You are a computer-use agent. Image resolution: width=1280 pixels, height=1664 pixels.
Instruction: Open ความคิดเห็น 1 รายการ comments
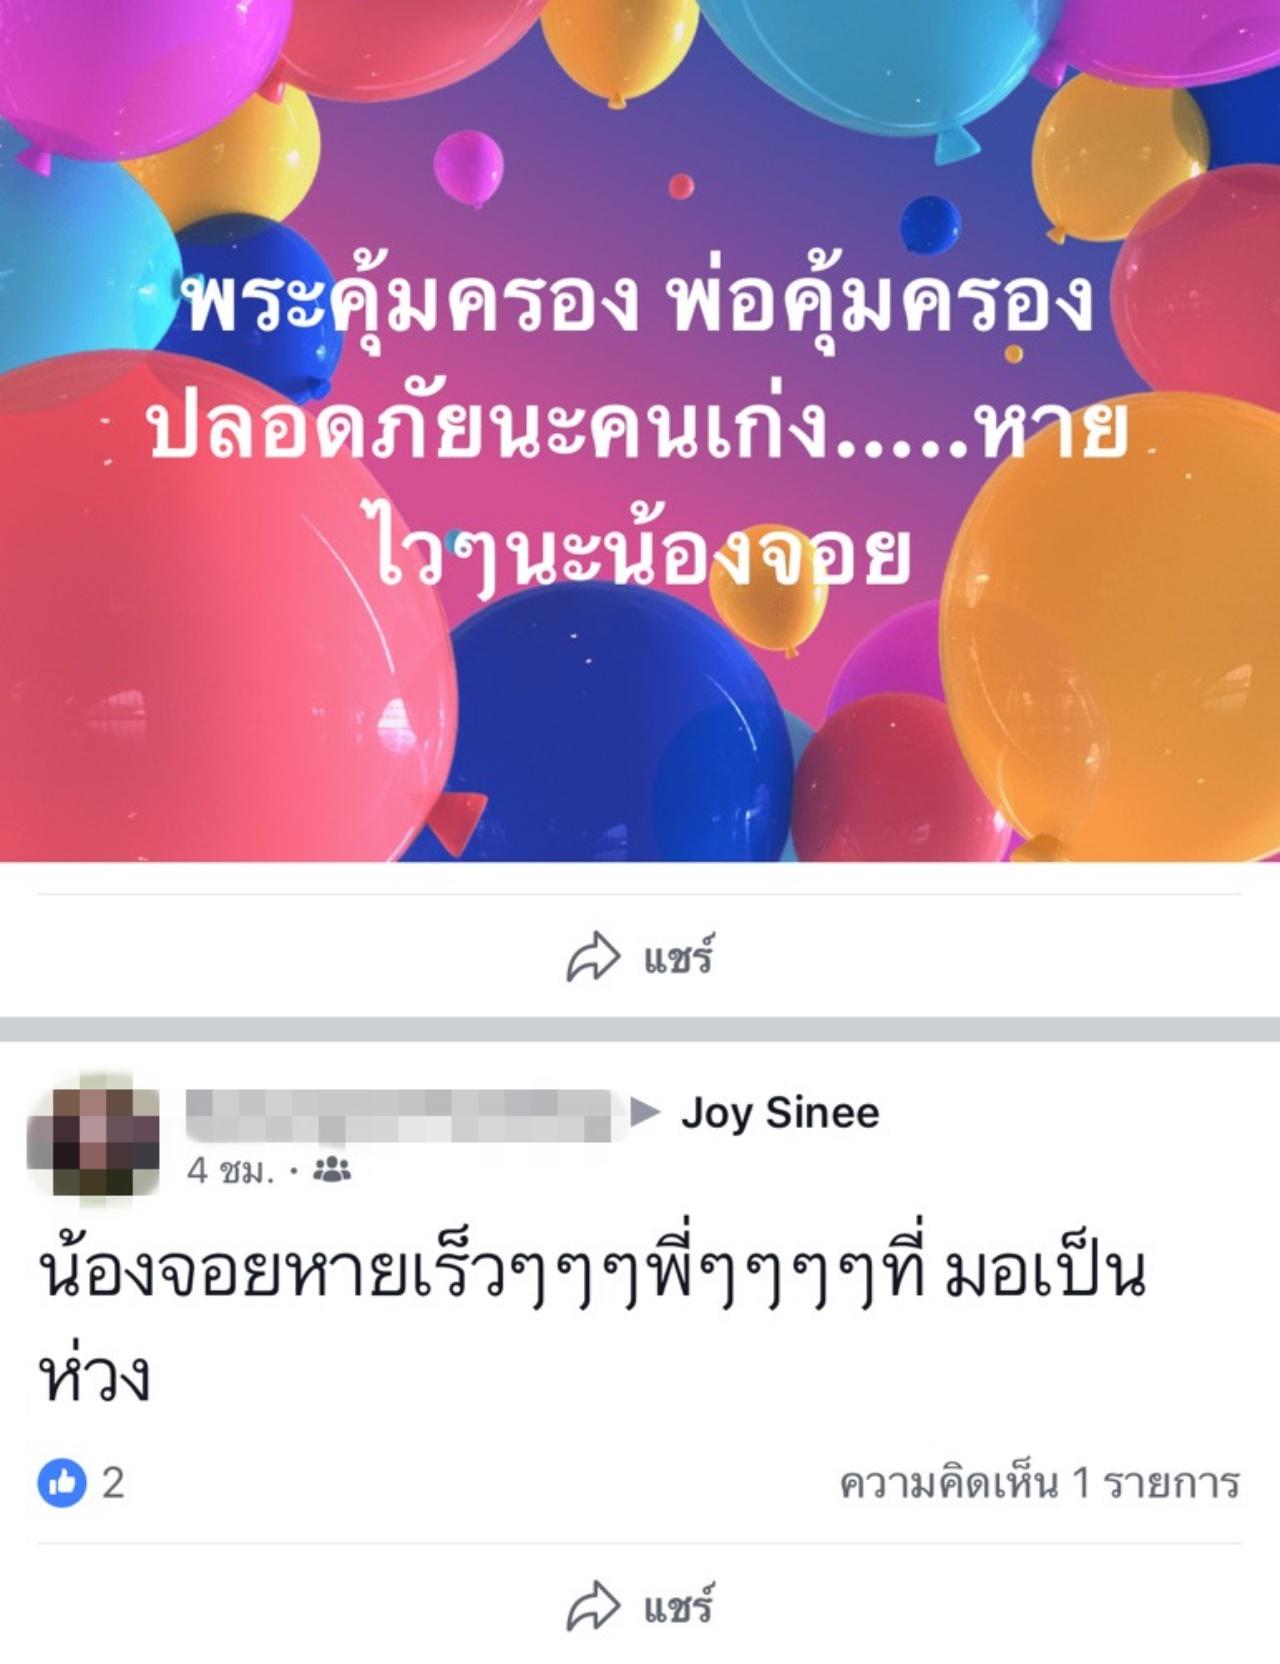click(1039, 1483)
